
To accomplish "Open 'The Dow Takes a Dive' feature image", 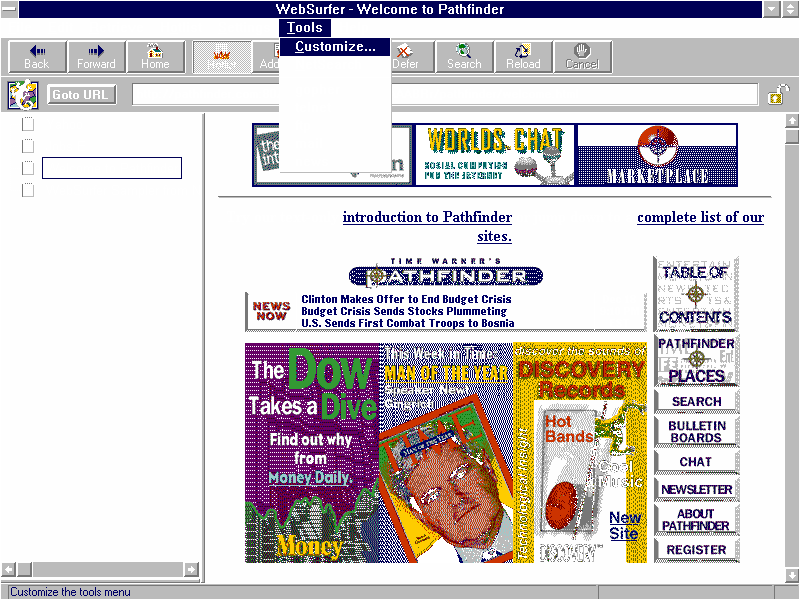I will click(x=312, y=453).
